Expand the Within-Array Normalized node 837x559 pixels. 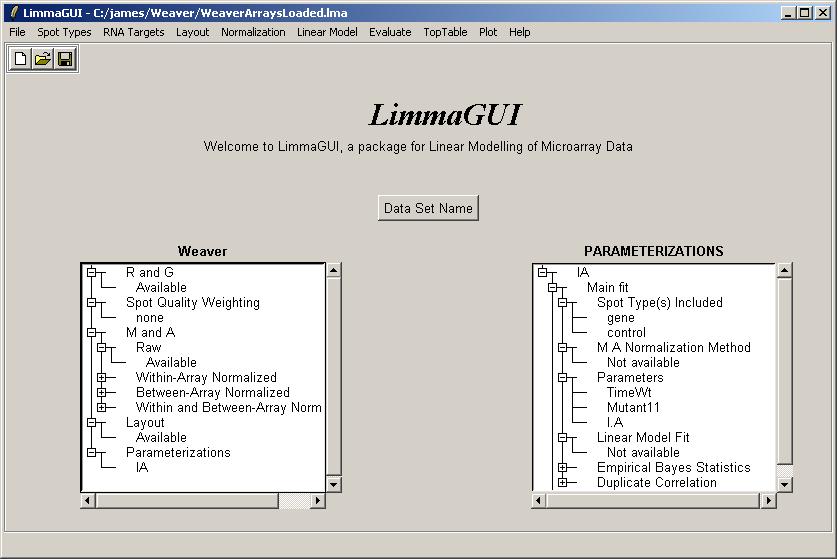tap(102, 378)
